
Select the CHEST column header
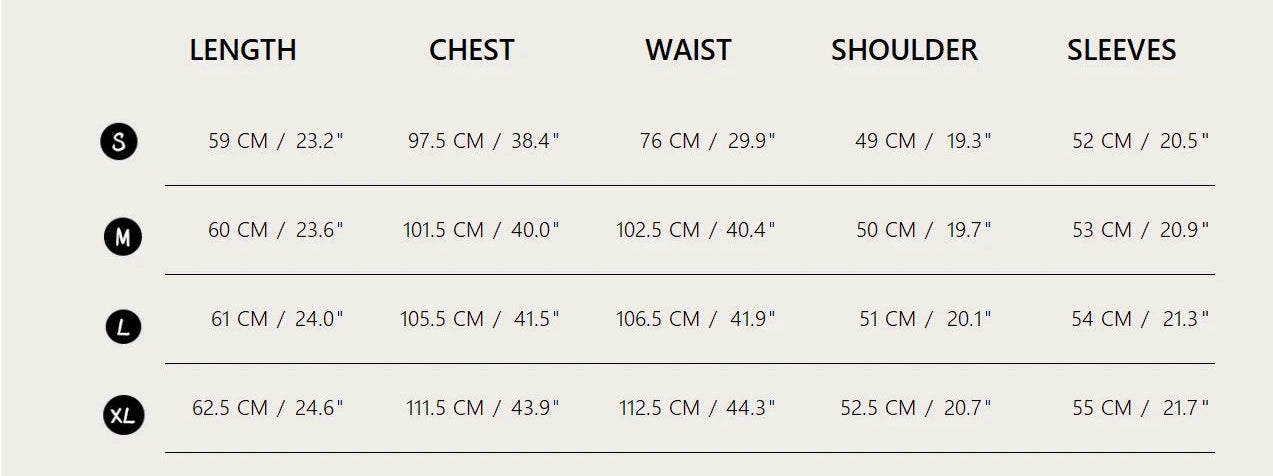[471, 50]
